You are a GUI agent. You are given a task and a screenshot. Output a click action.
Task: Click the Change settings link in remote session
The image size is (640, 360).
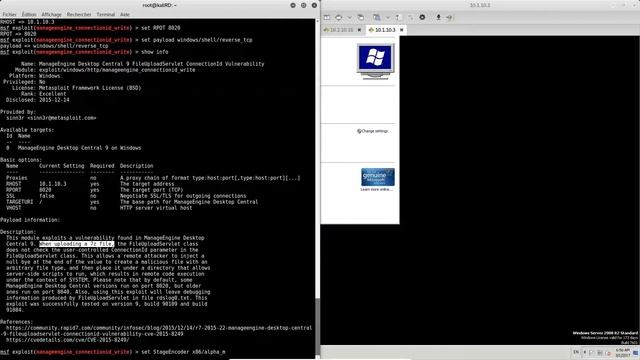372,131
